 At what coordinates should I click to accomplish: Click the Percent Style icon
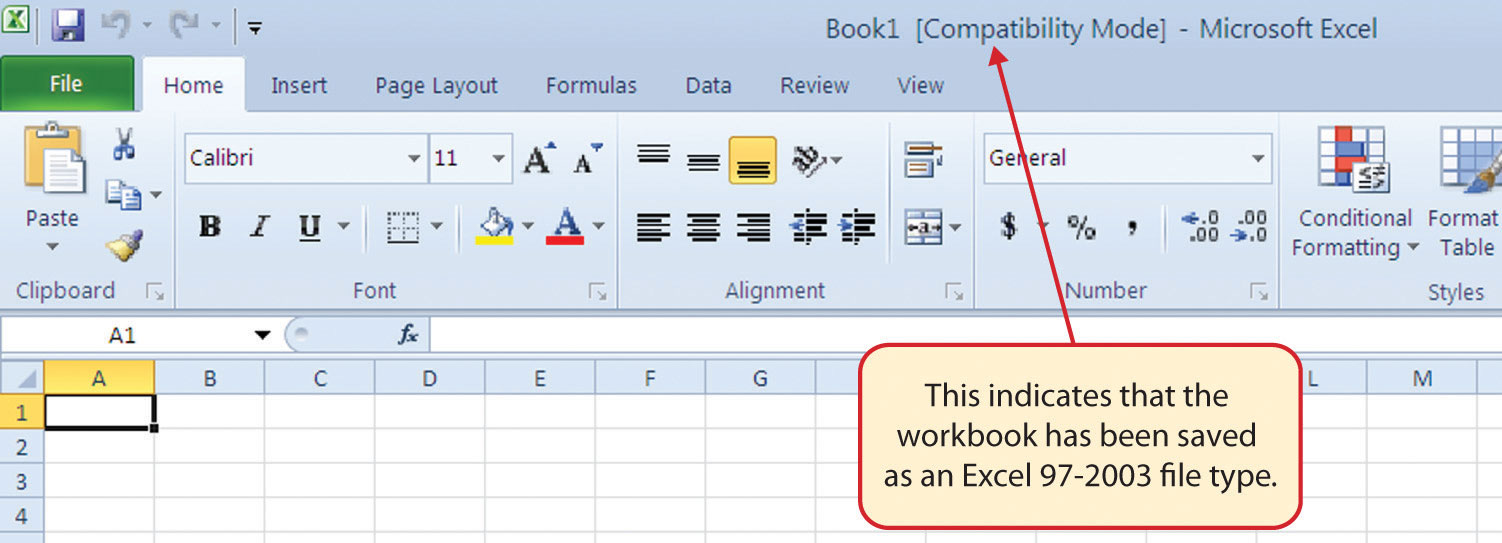click(x=1081, y=227)
